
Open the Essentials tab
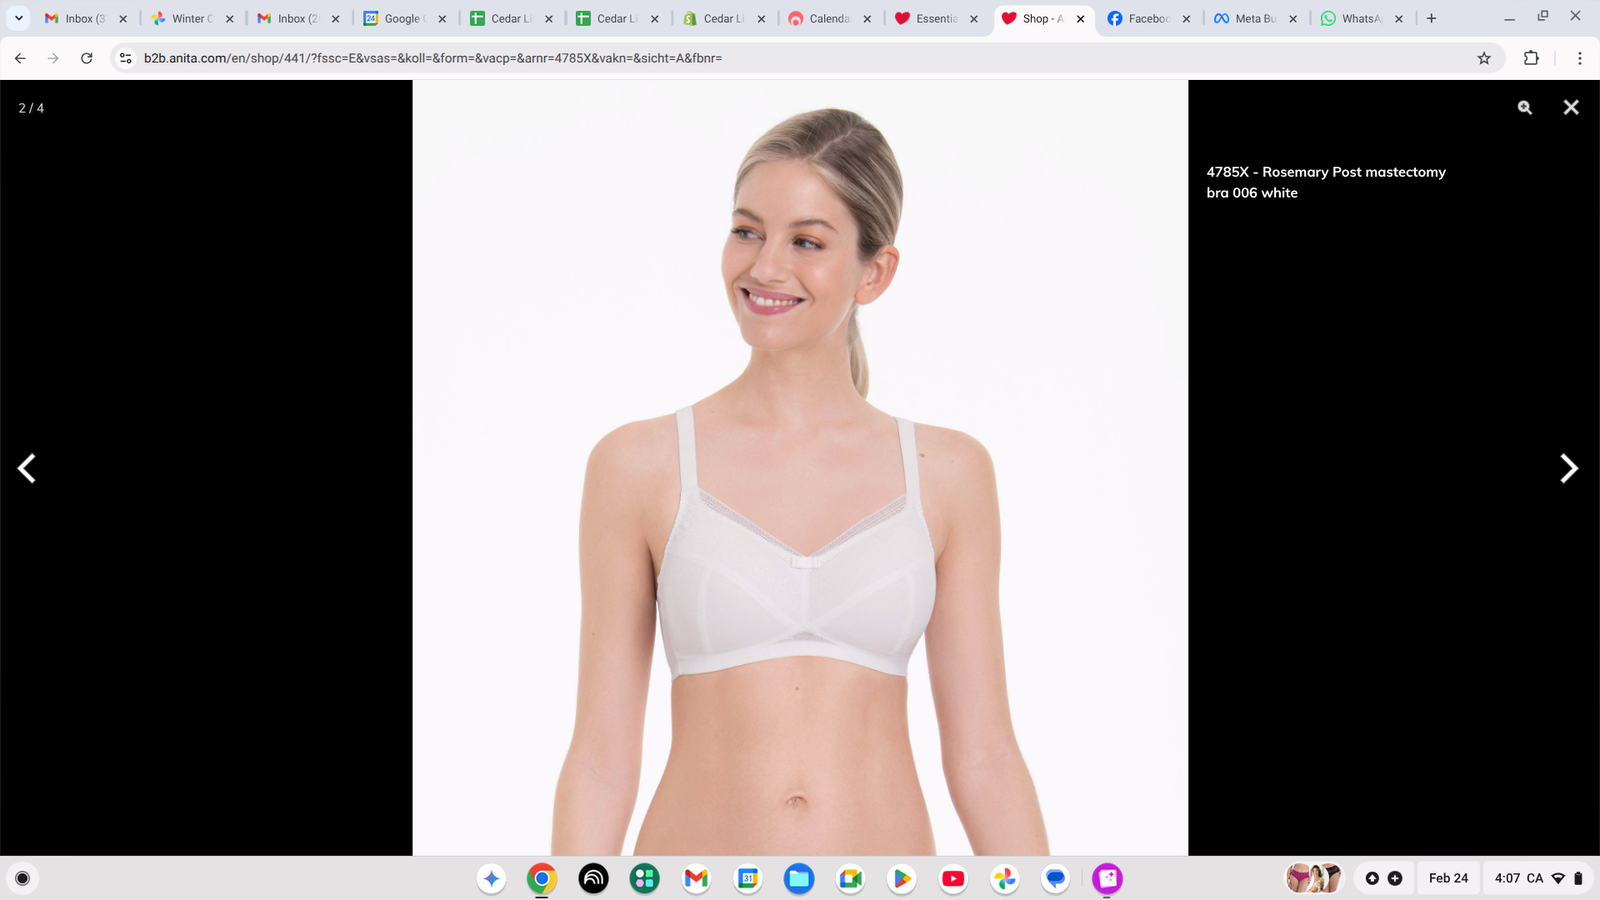click(933, 18)
